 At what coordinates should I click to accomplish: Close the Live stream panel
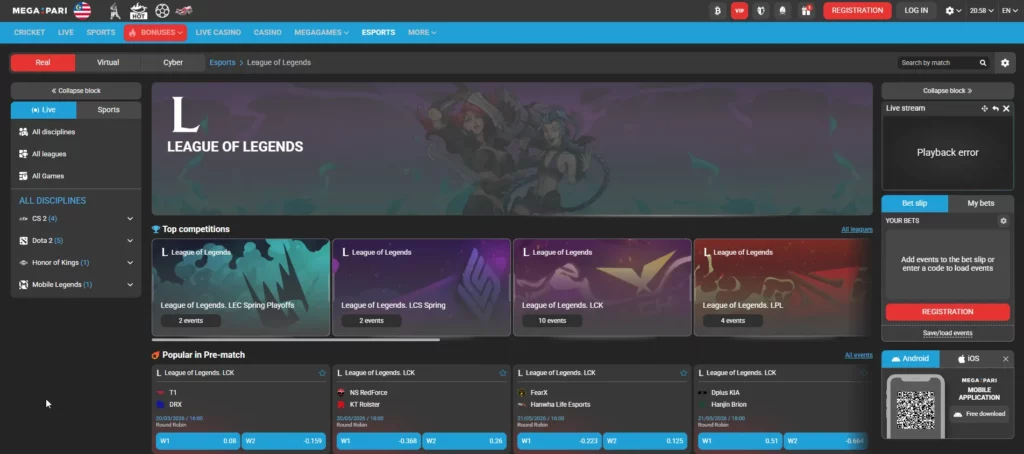(1006, 108)
